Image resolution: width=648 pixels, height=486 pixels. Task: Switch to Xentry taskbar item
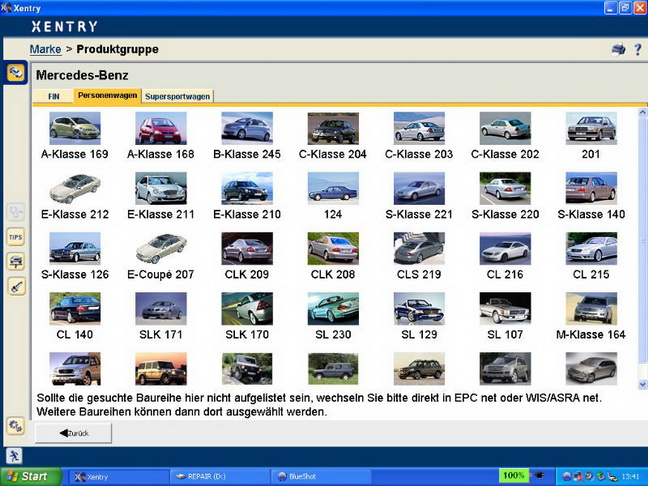[x=118, y=477]
